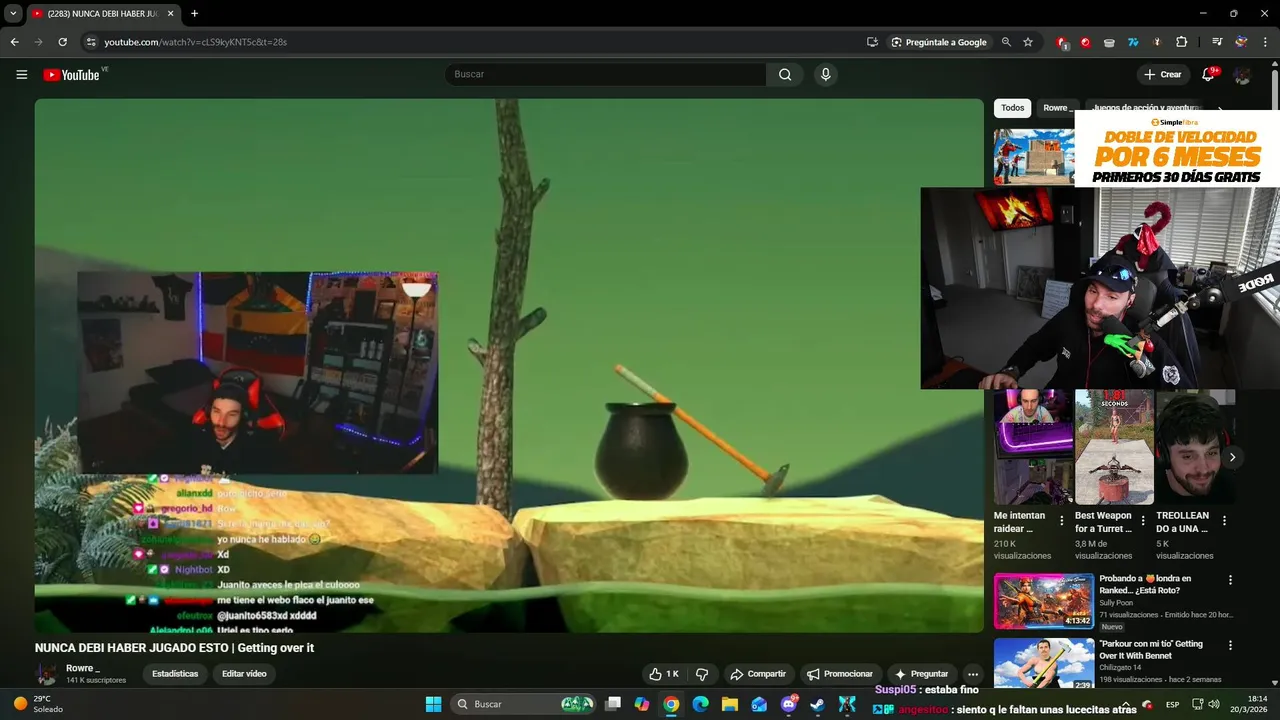Open Task View on the taskbar
The width and height of the screenshot is (1280, 720).
click(613, 704)
